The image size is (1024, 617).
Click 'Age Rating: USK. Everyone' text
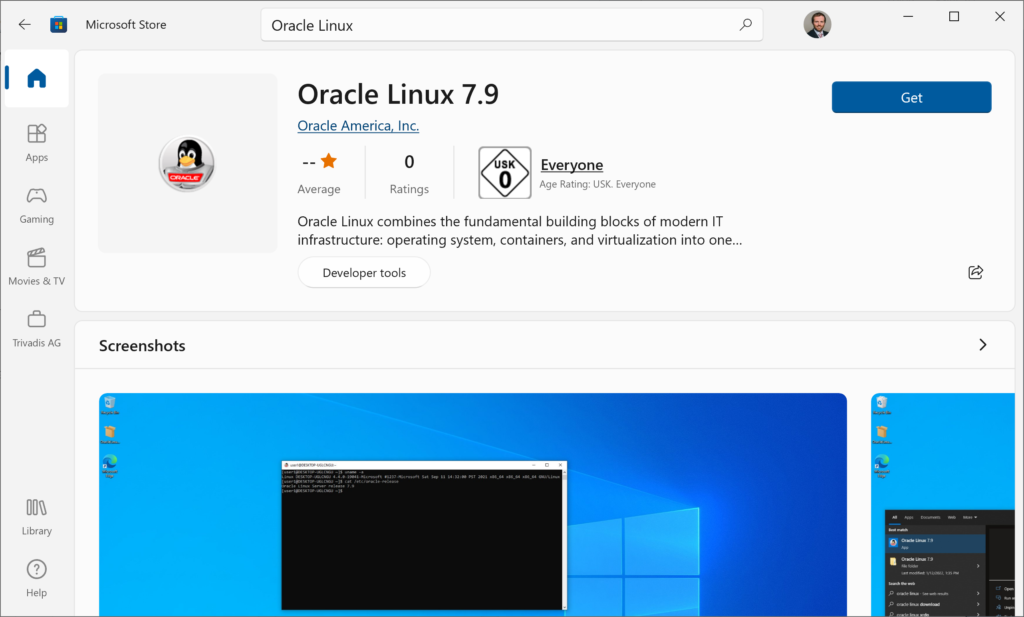(597, 184)
